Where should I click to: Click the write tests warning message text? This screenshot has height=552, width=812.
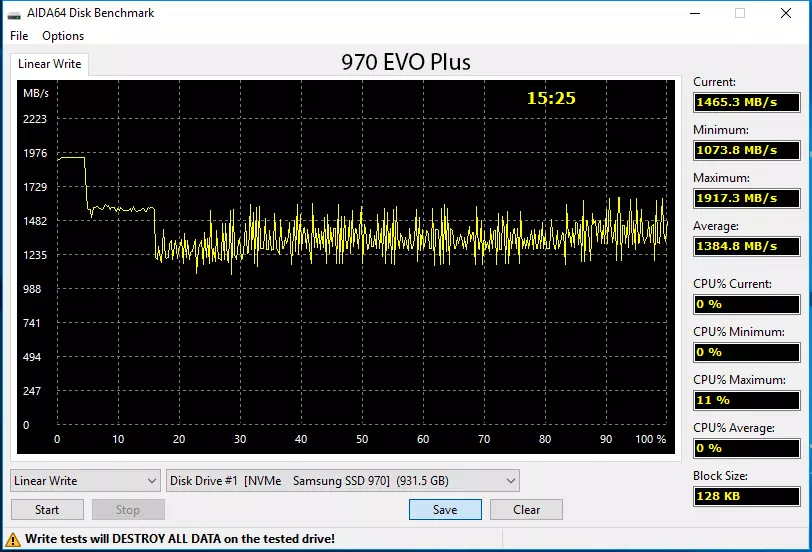pyautogui.click(x=180, y=539)
